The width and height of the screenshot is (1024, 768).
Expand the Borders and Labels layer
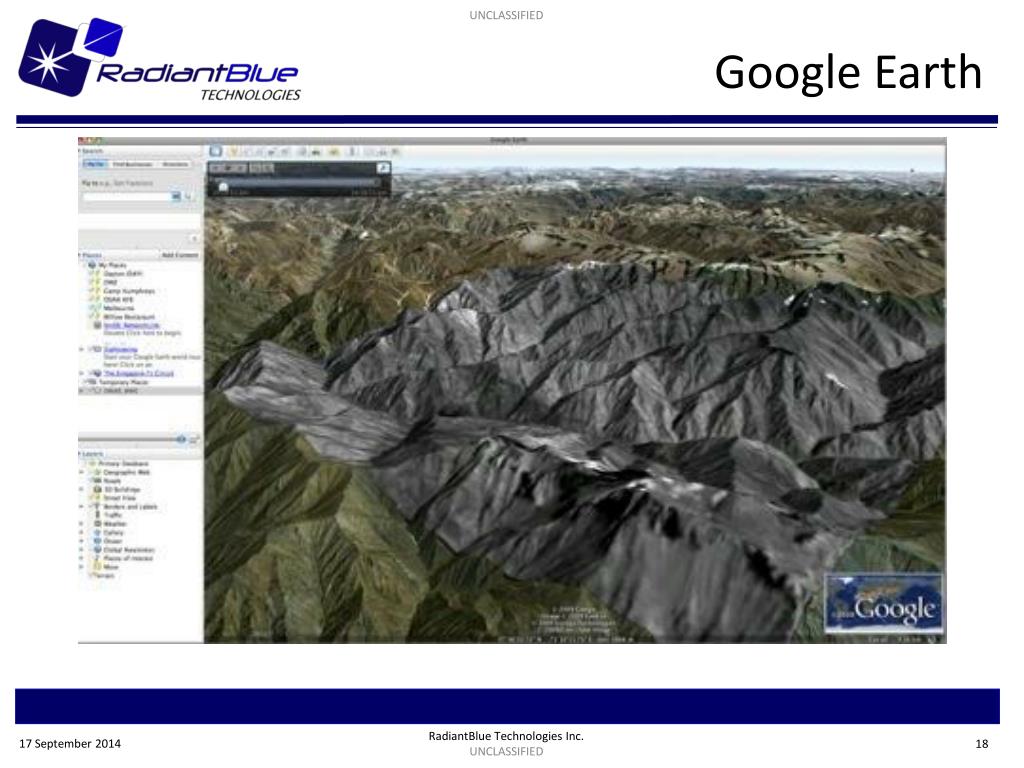click(x=82, y=506)
